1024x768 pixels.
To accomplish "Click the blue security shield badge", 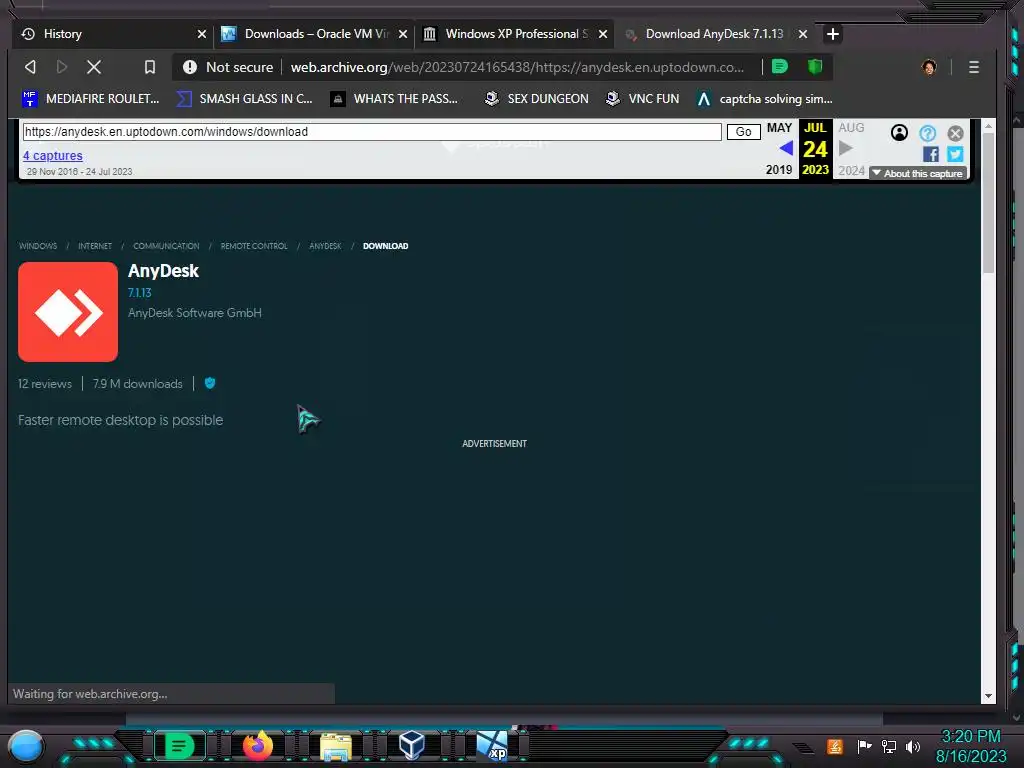I will (x=210, y=383).
